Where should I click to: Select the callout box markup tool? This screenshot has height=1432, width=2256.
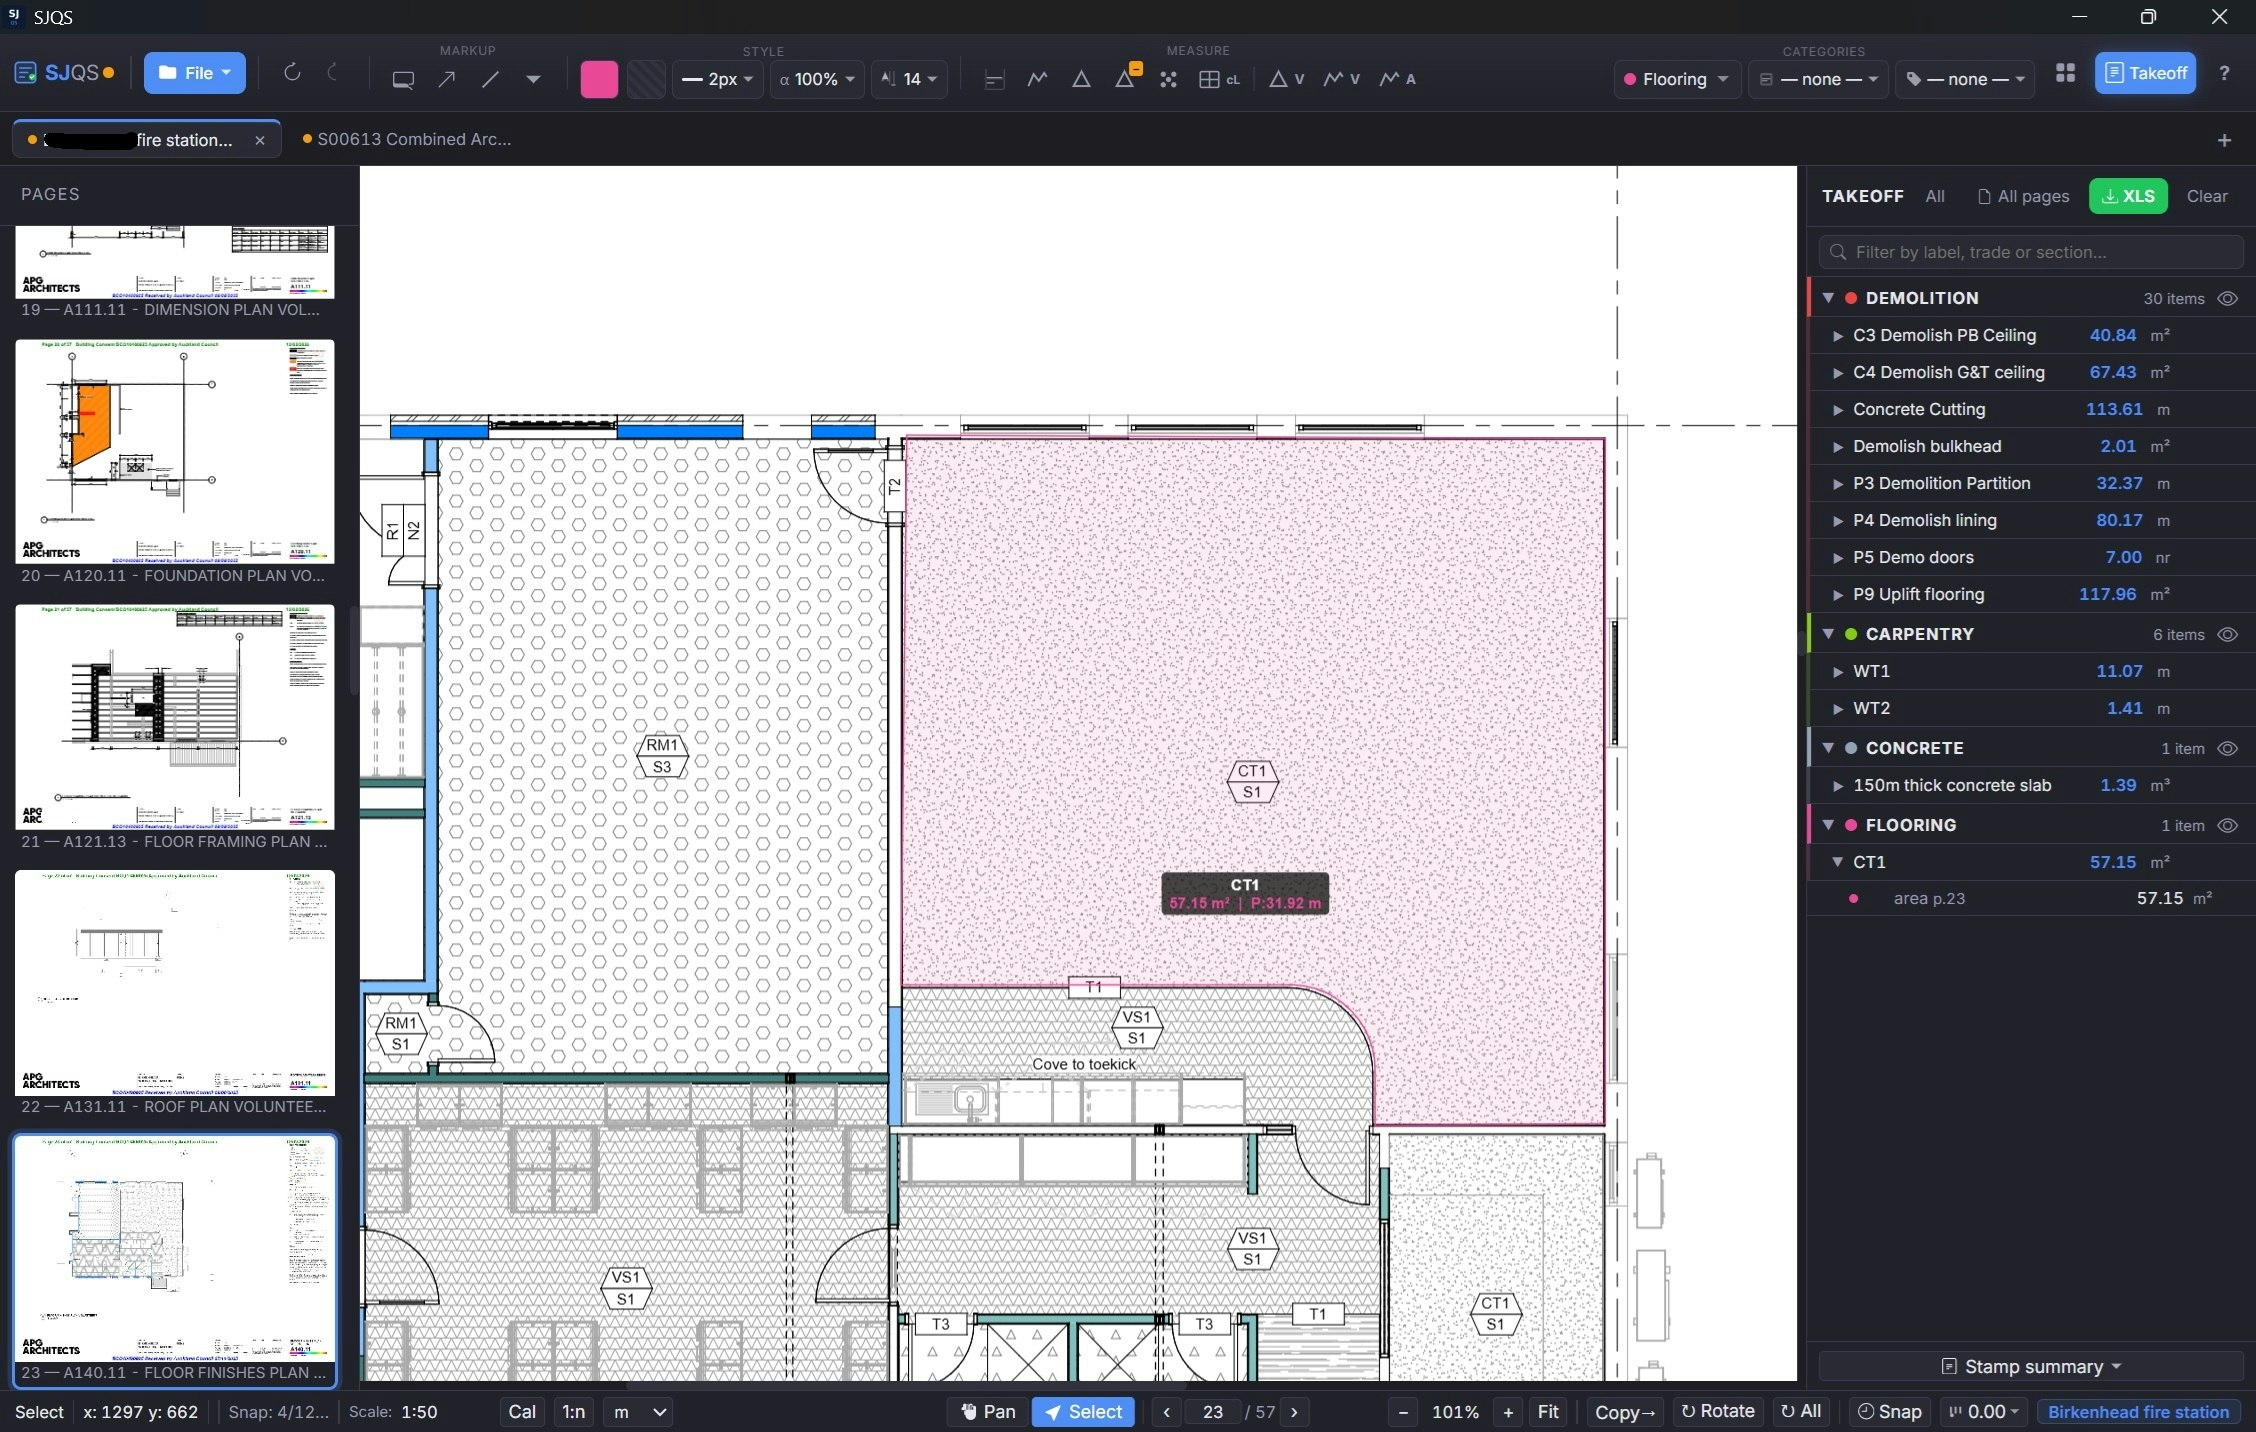coord(403,79)
